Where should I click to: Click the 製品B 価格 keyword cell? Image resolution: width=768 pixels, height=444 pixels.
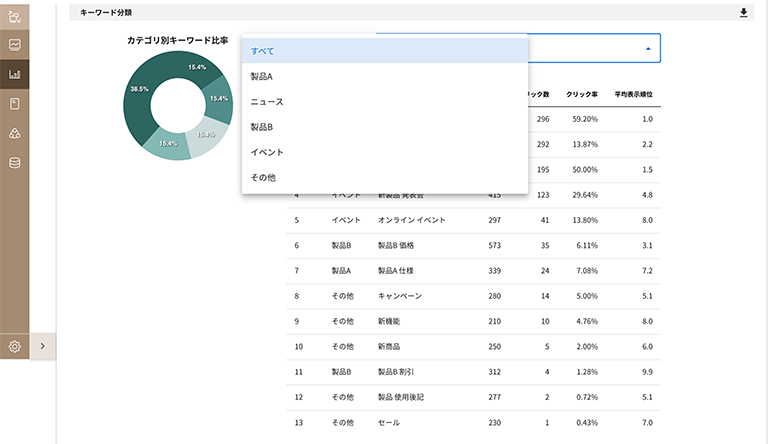[396, 246]
